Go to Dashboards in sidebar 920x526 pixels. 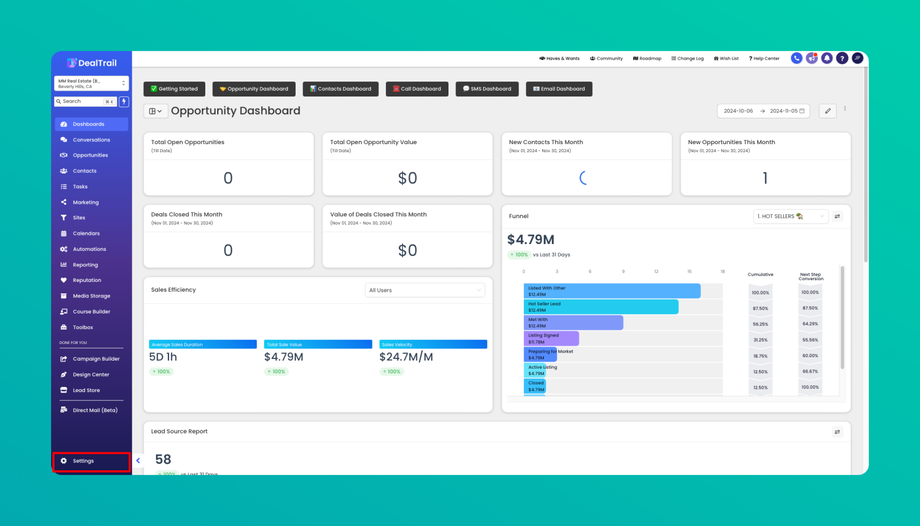pos(92,124)
